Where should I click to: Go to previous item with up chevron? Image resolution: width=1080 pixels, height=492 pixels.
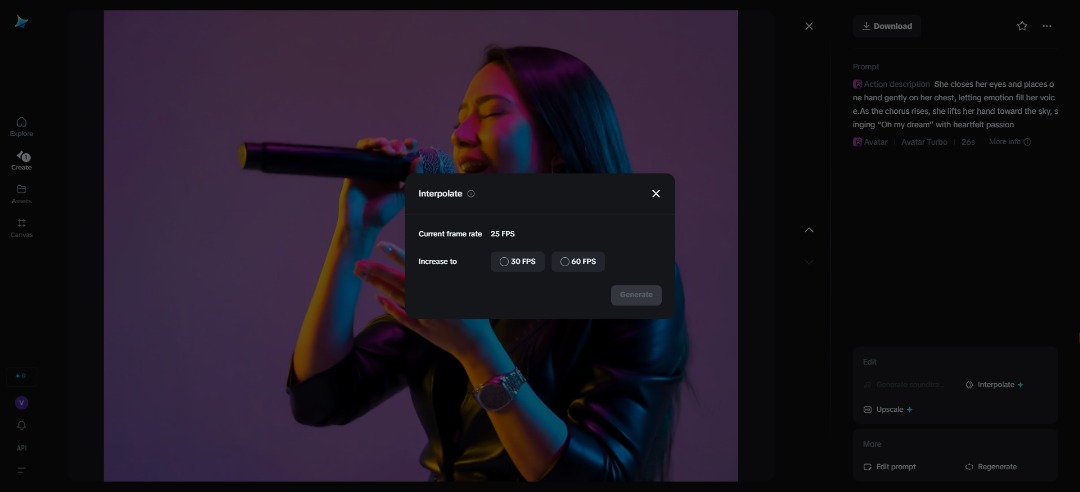(809, 229)
